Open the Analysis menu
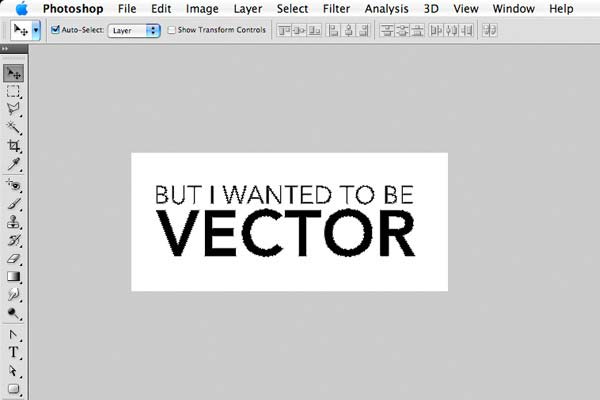This screenshot has width=600, height=400. [386, 8]
